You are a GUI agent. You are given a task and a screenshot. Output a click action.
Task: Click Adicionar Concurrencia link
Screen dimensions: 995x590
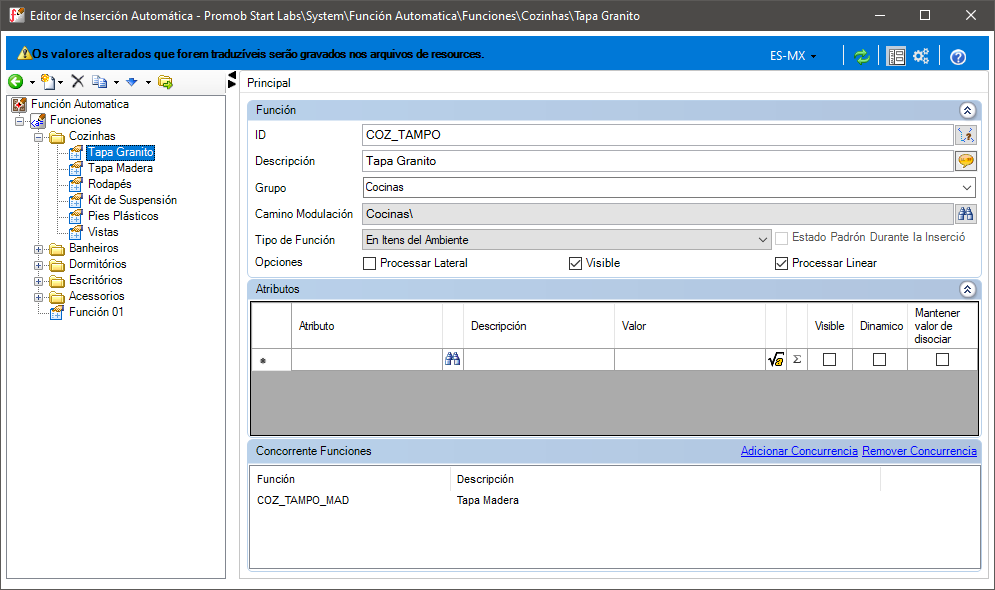799,451
